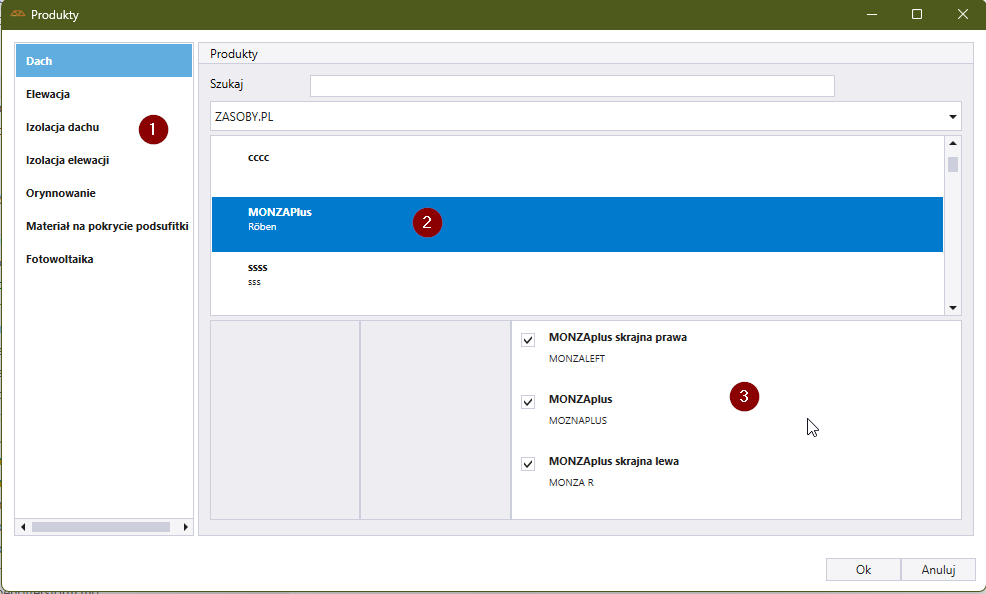Click the sidebar horizontal scrollbar thumb
The width and height of the screenshot is (986, 594).
100,526
